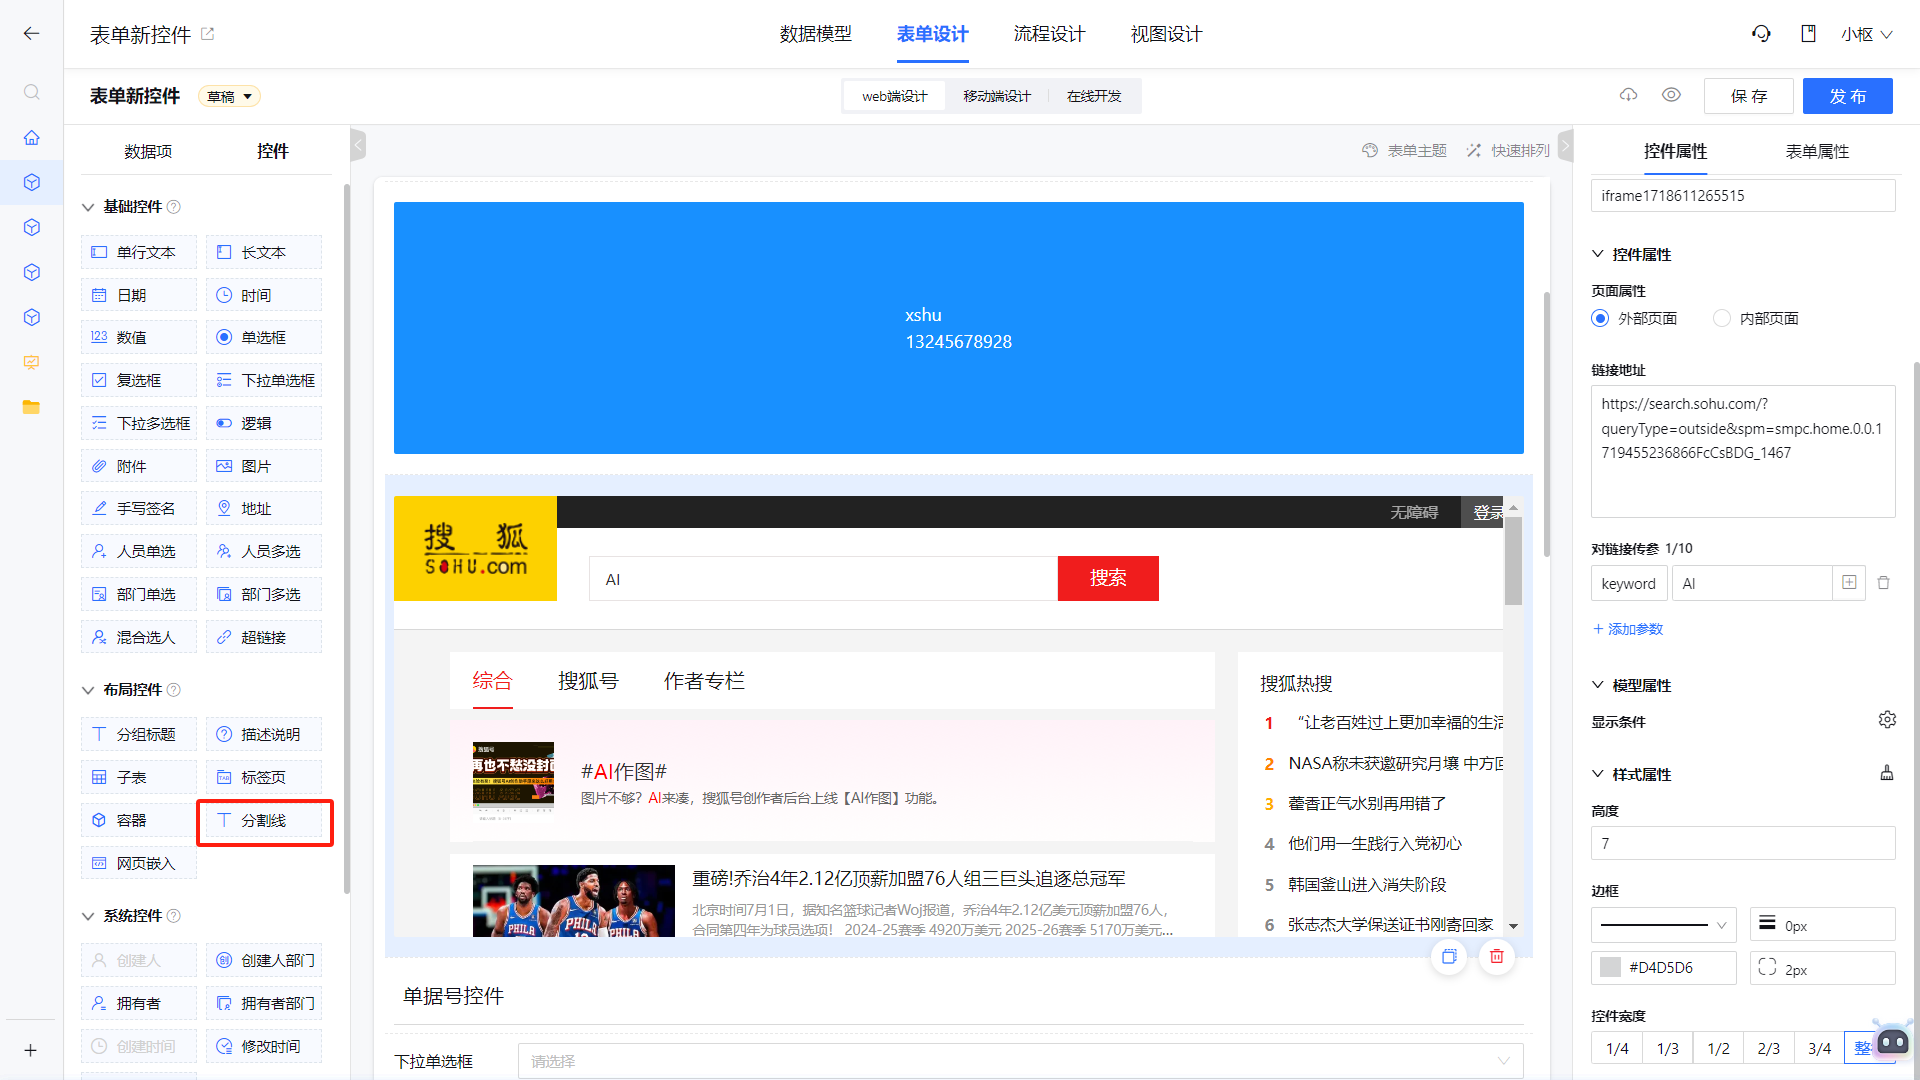Delete the keyword parameter row

[x=1884, y=582]
